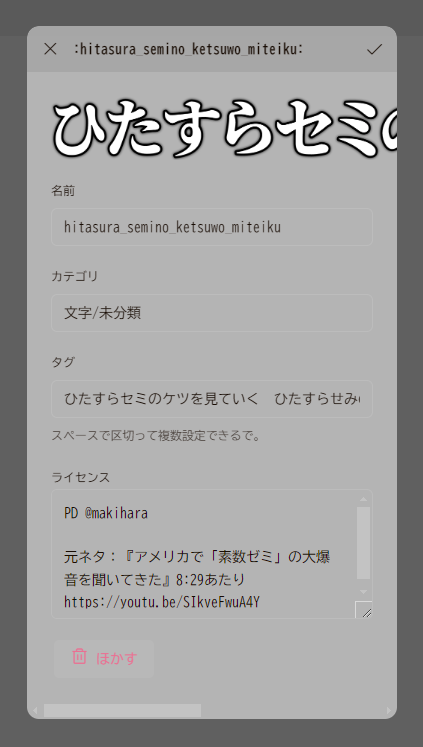This screenshot has height=747, width=423.
Task: Click the ひたすらセミ emoji preview image
Action: click(x=224, y=128)
